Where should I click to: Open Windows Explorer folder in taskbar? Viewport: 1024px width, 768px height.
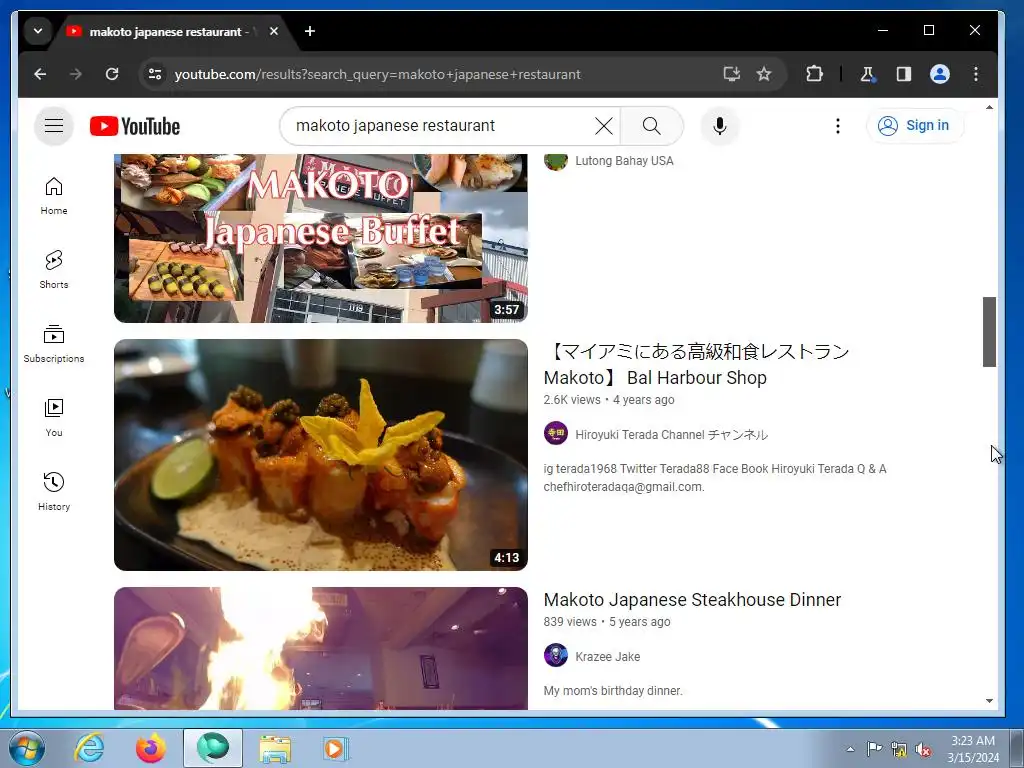point(275,748)
